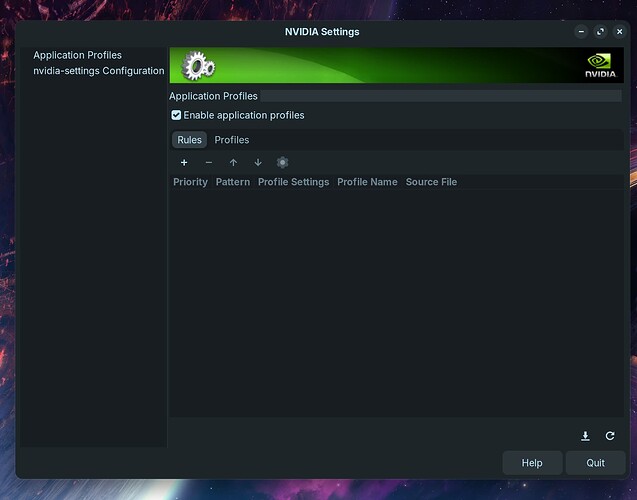Click the NVIDIA logo in the banner
The image size is (637, 500).
click(598, 67)
